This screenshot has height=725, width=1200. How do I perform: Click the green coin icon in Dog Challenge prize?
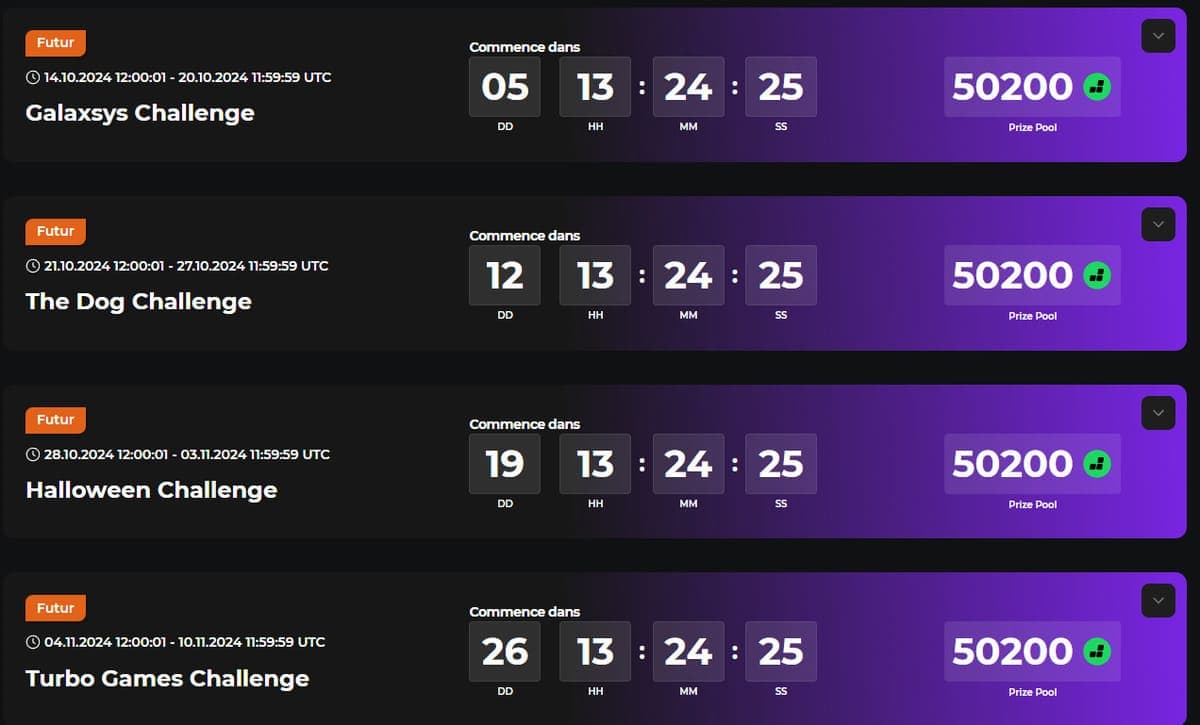[1097, 275]
